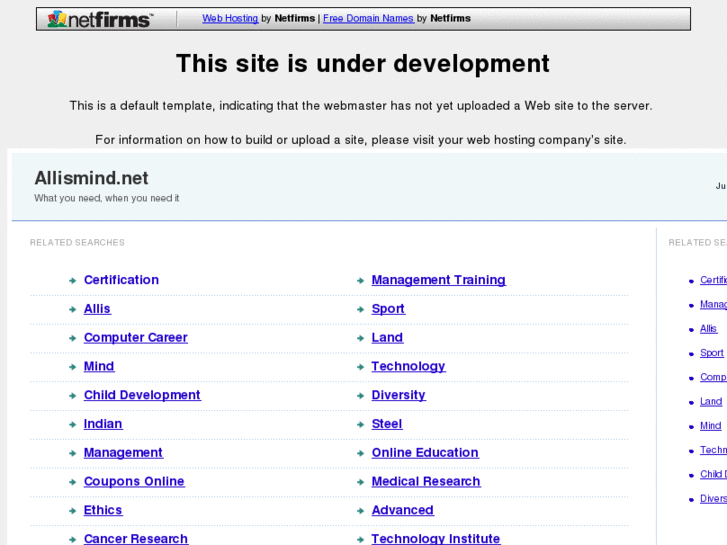
Task: Open the Land link in main list
Action: click(x=387, y=337)
